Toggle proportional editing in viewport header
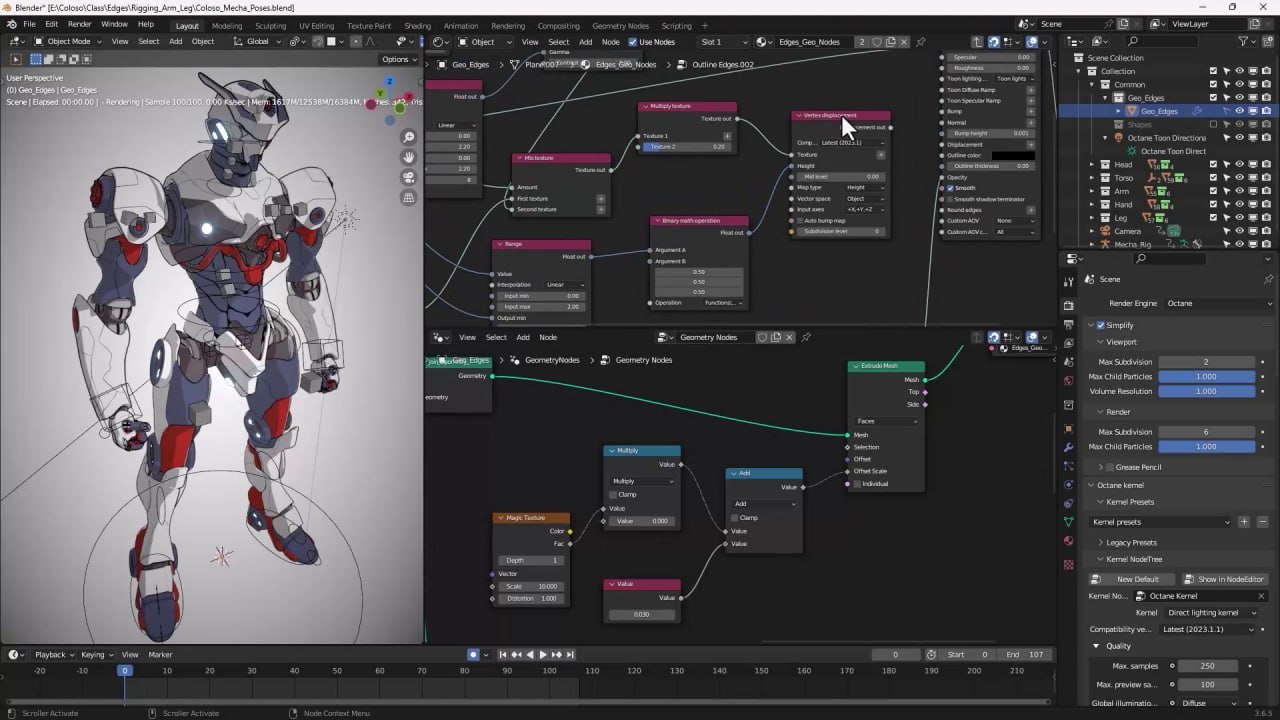 pyautogui.click(x=357, y=41)
